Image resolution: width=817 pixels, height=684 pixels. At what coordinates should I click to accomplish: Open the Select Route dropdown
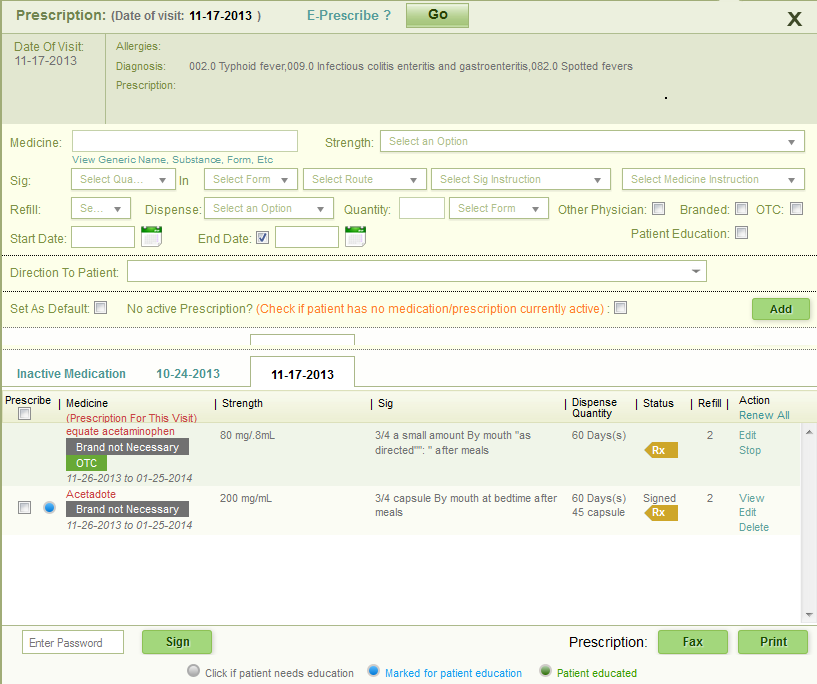coord(365,180)
